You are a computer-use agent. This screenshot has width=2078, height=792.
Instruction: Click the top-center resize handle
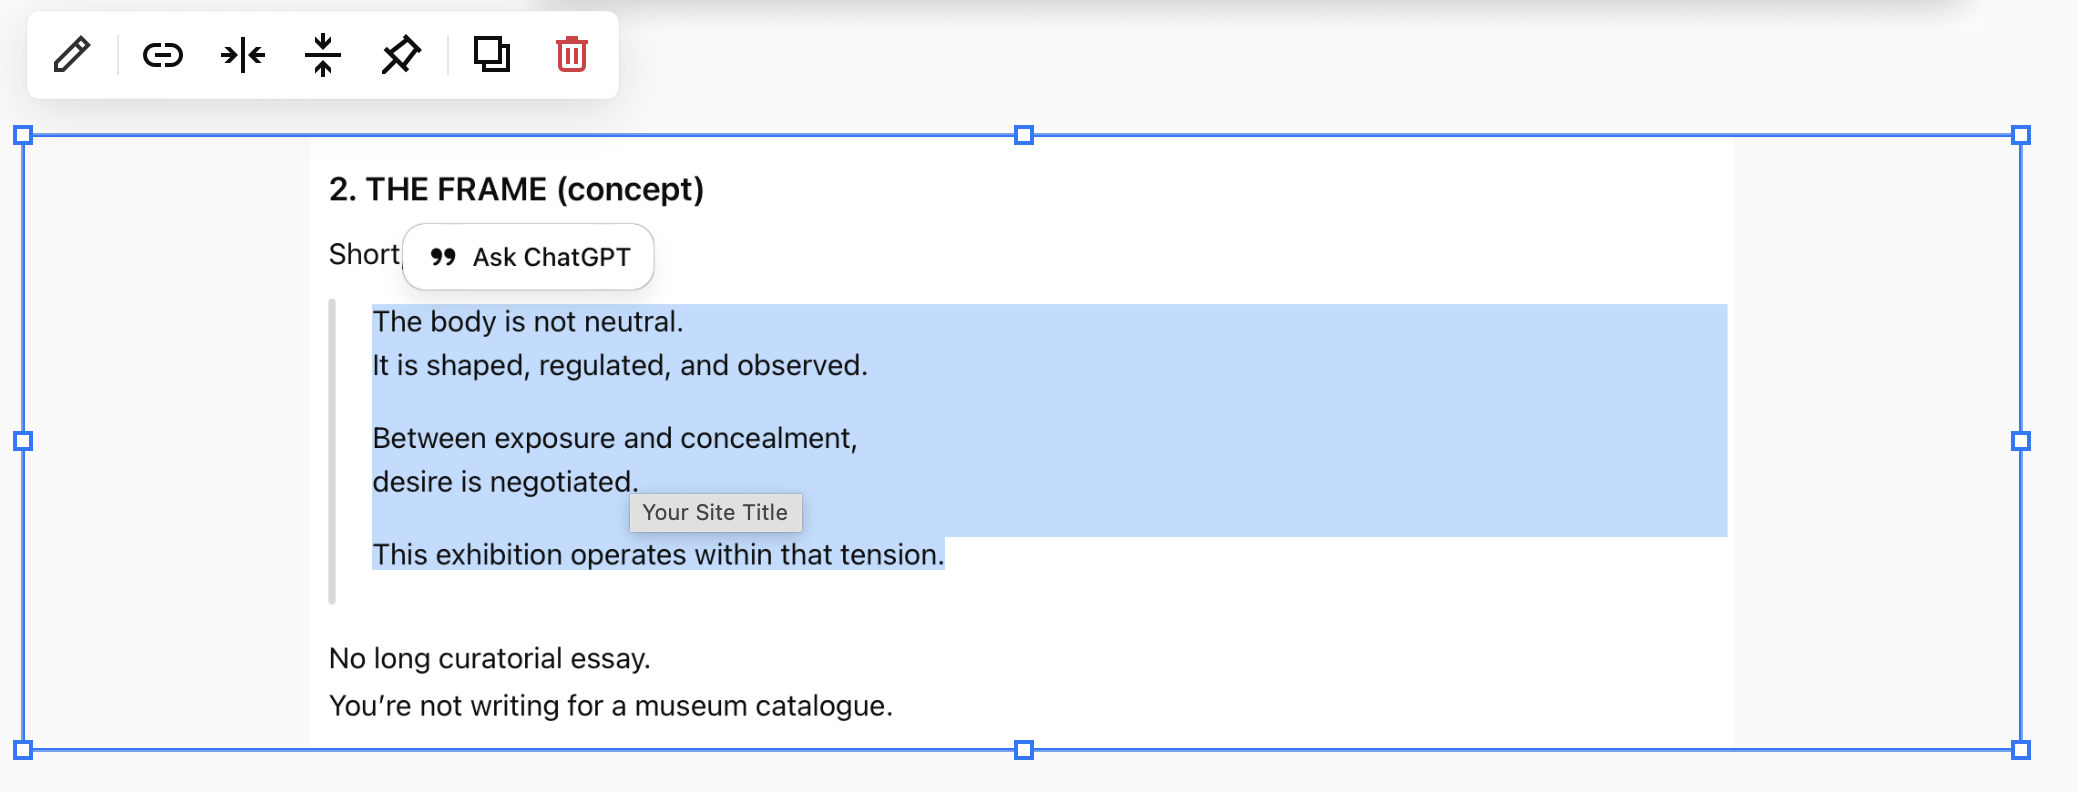point(1023,135)
